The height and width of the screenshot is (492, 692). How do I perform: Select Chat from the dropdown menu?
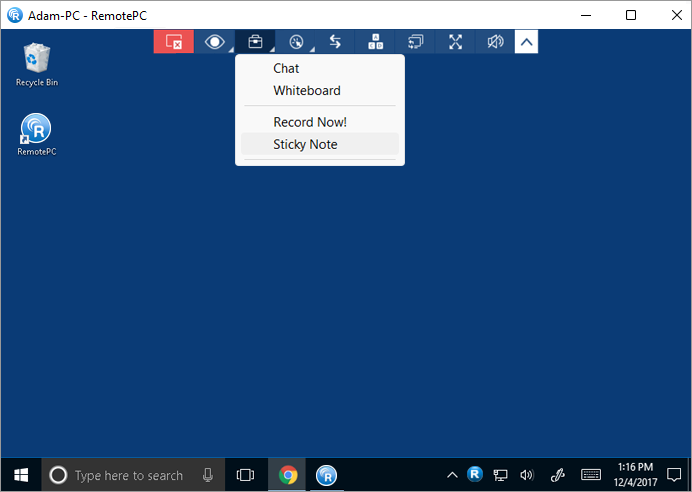pyautogui.click(x=286, y=69)
